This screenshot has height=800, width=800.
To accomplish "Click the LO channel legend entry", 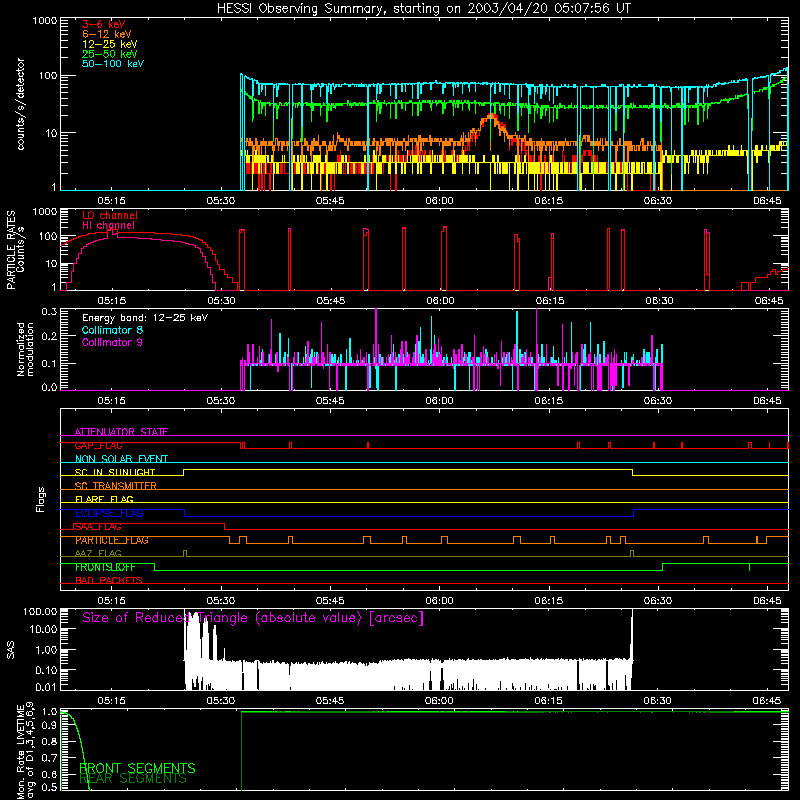I will [110, 215].
